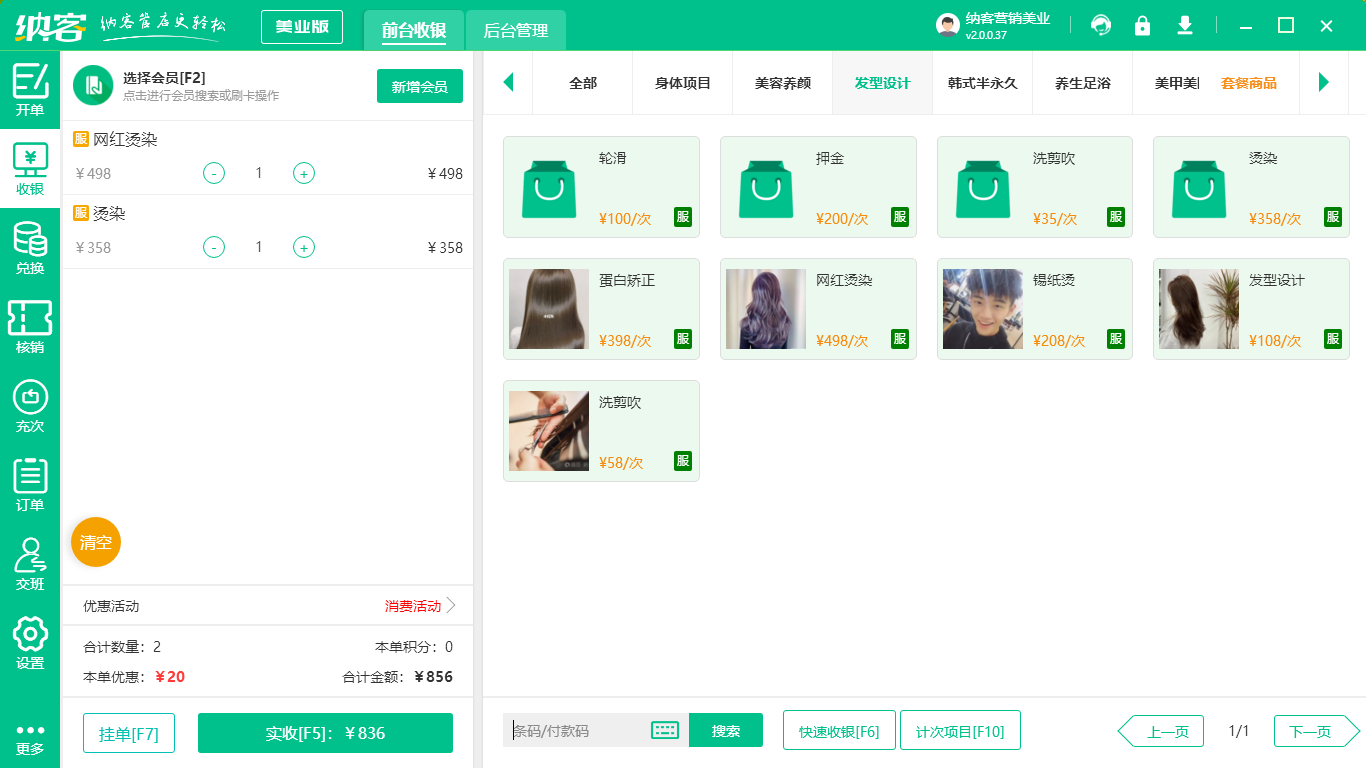Open customer service via the headset icon
Viewport: 1366px width, 768px height.
[x=1100, y=25]
